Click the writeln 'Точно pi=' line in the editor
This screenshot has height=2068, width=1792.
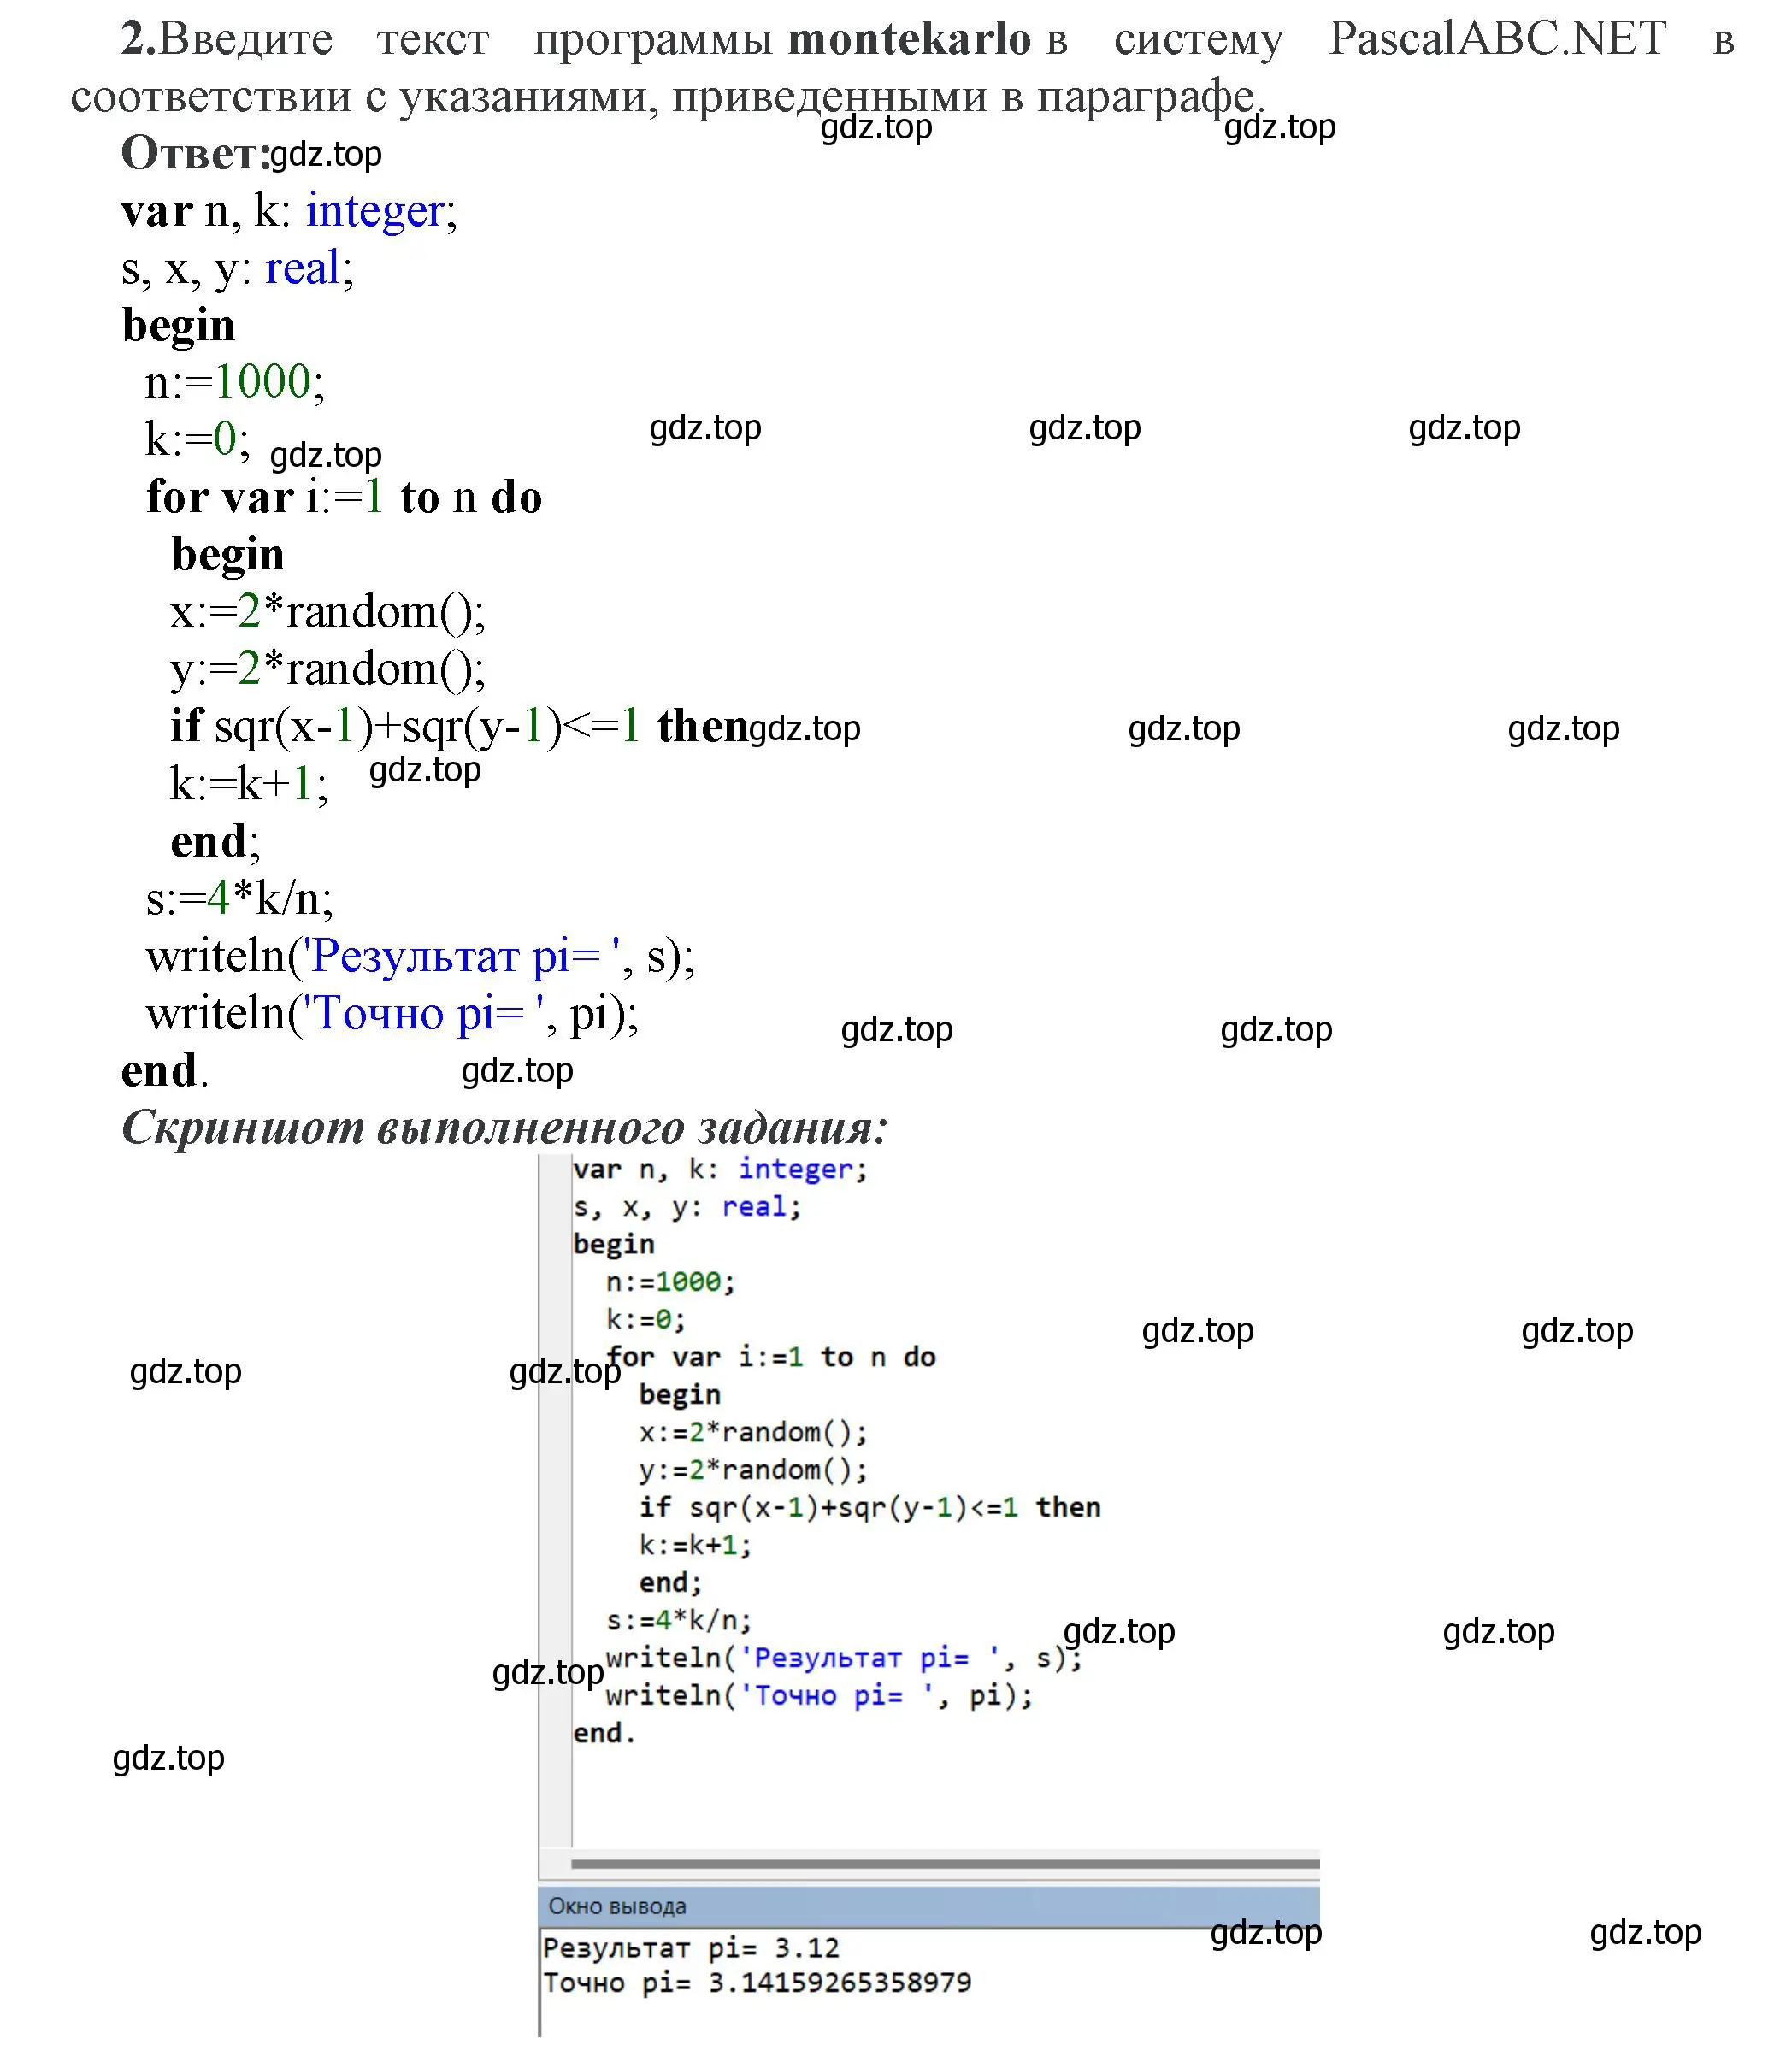click(819, 1695)
